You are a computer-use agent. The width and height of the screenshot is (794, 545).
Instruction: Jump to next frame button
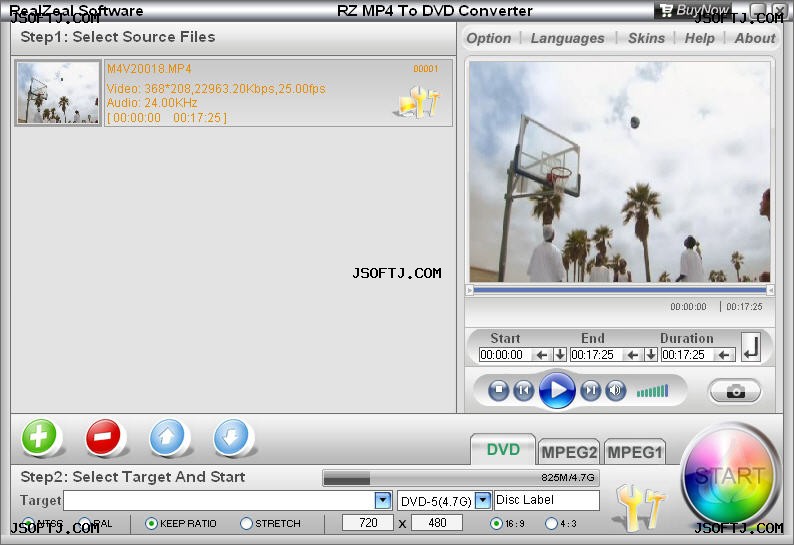click(590, 391)
